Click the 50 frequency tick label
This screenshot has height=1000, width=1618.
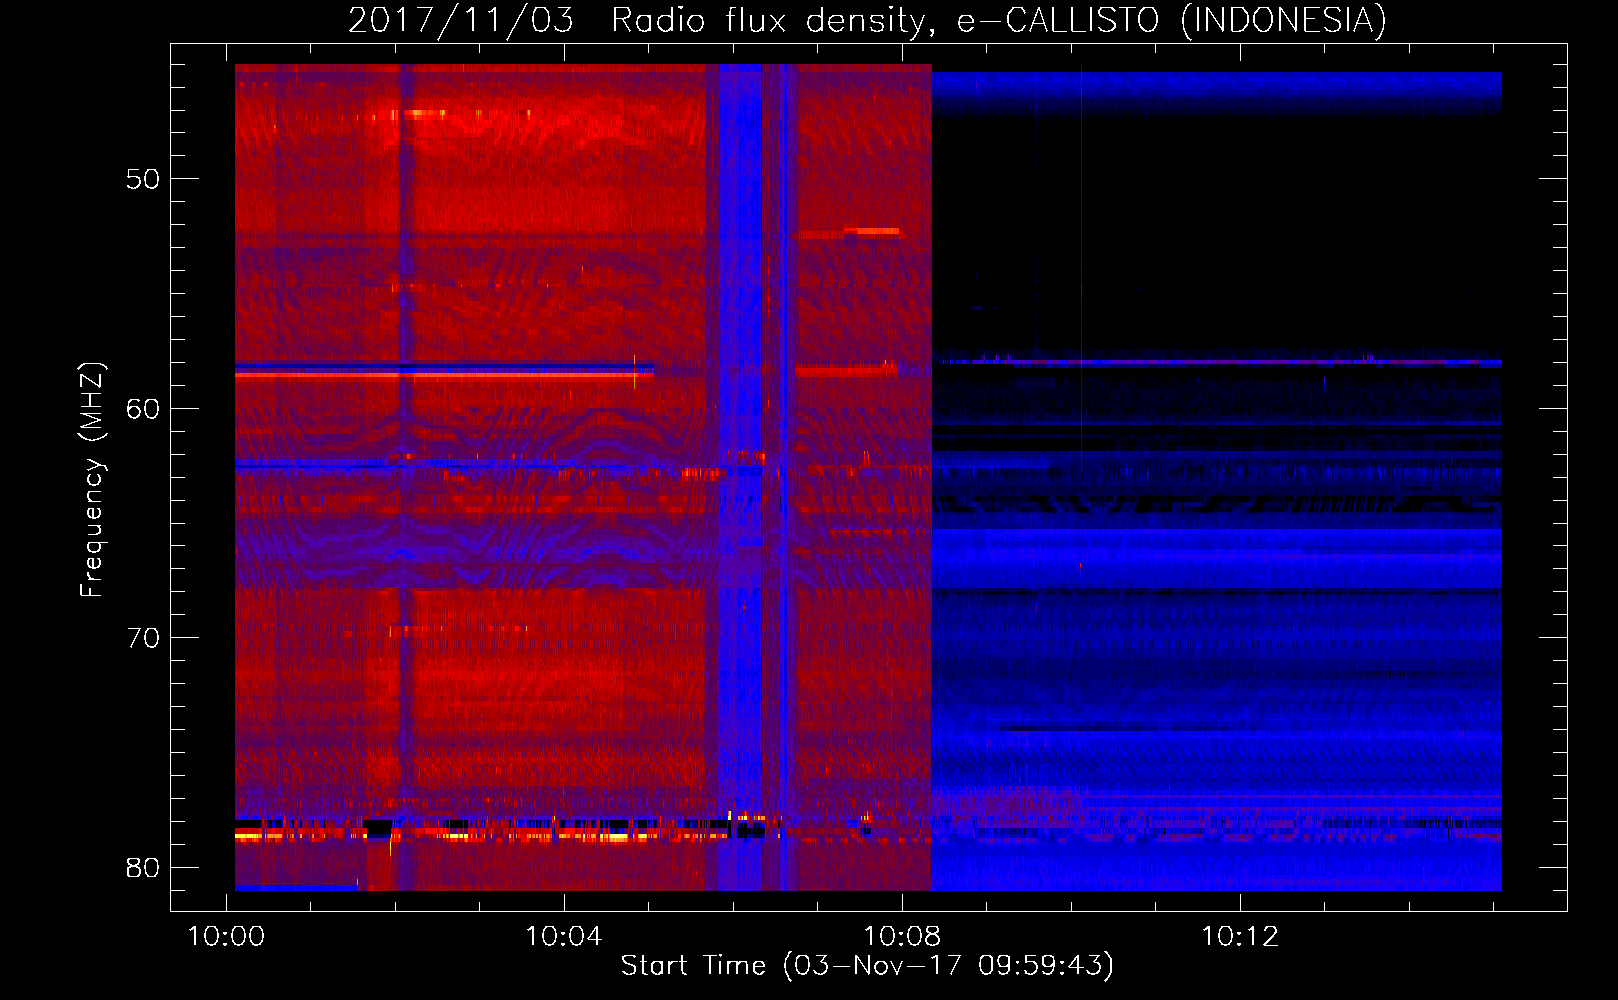pos(143,179)
